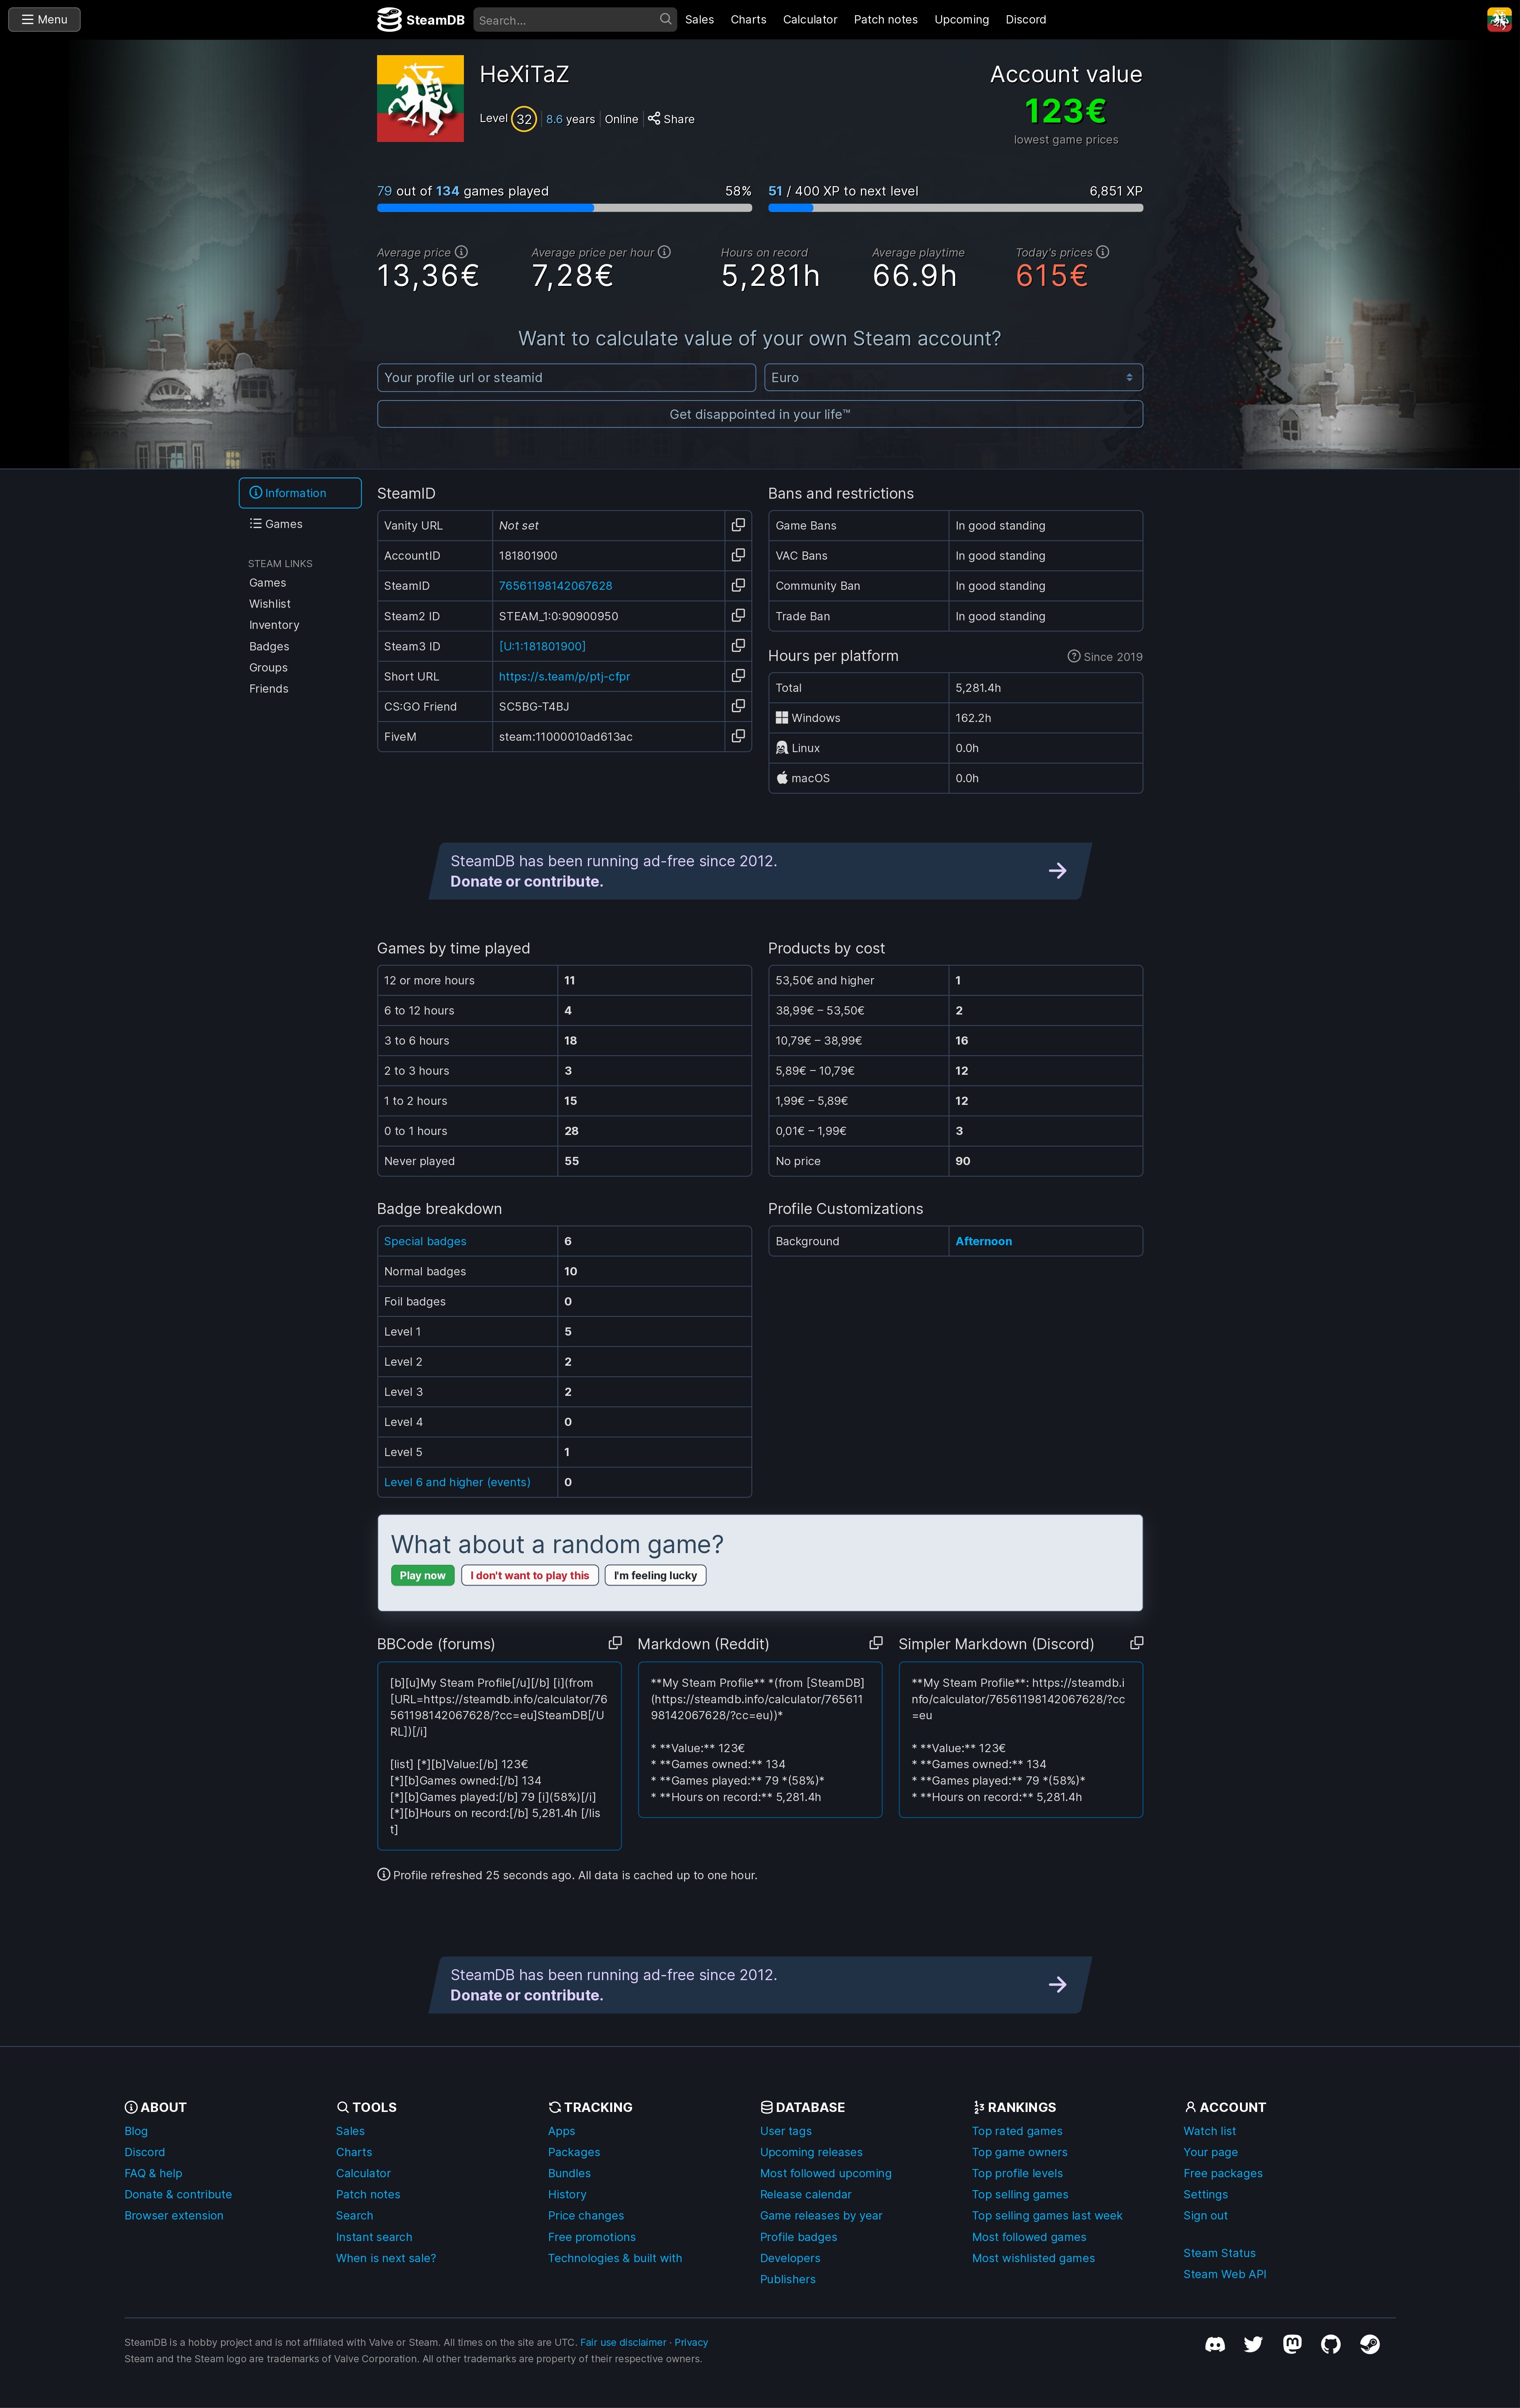
Task: Open Discord in top navigation
Action: coord(1026,19)
